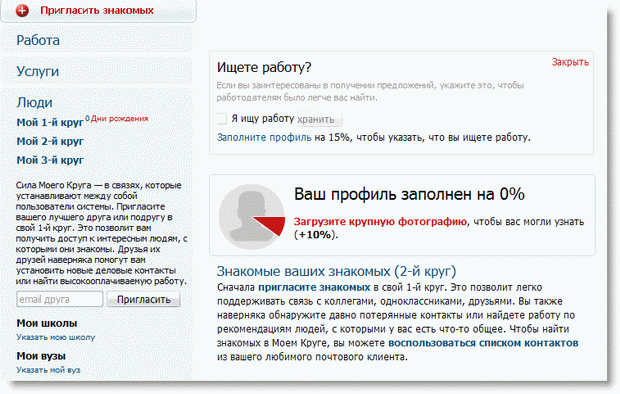Open воспользоваться списком контактов link

click(483, 343)
